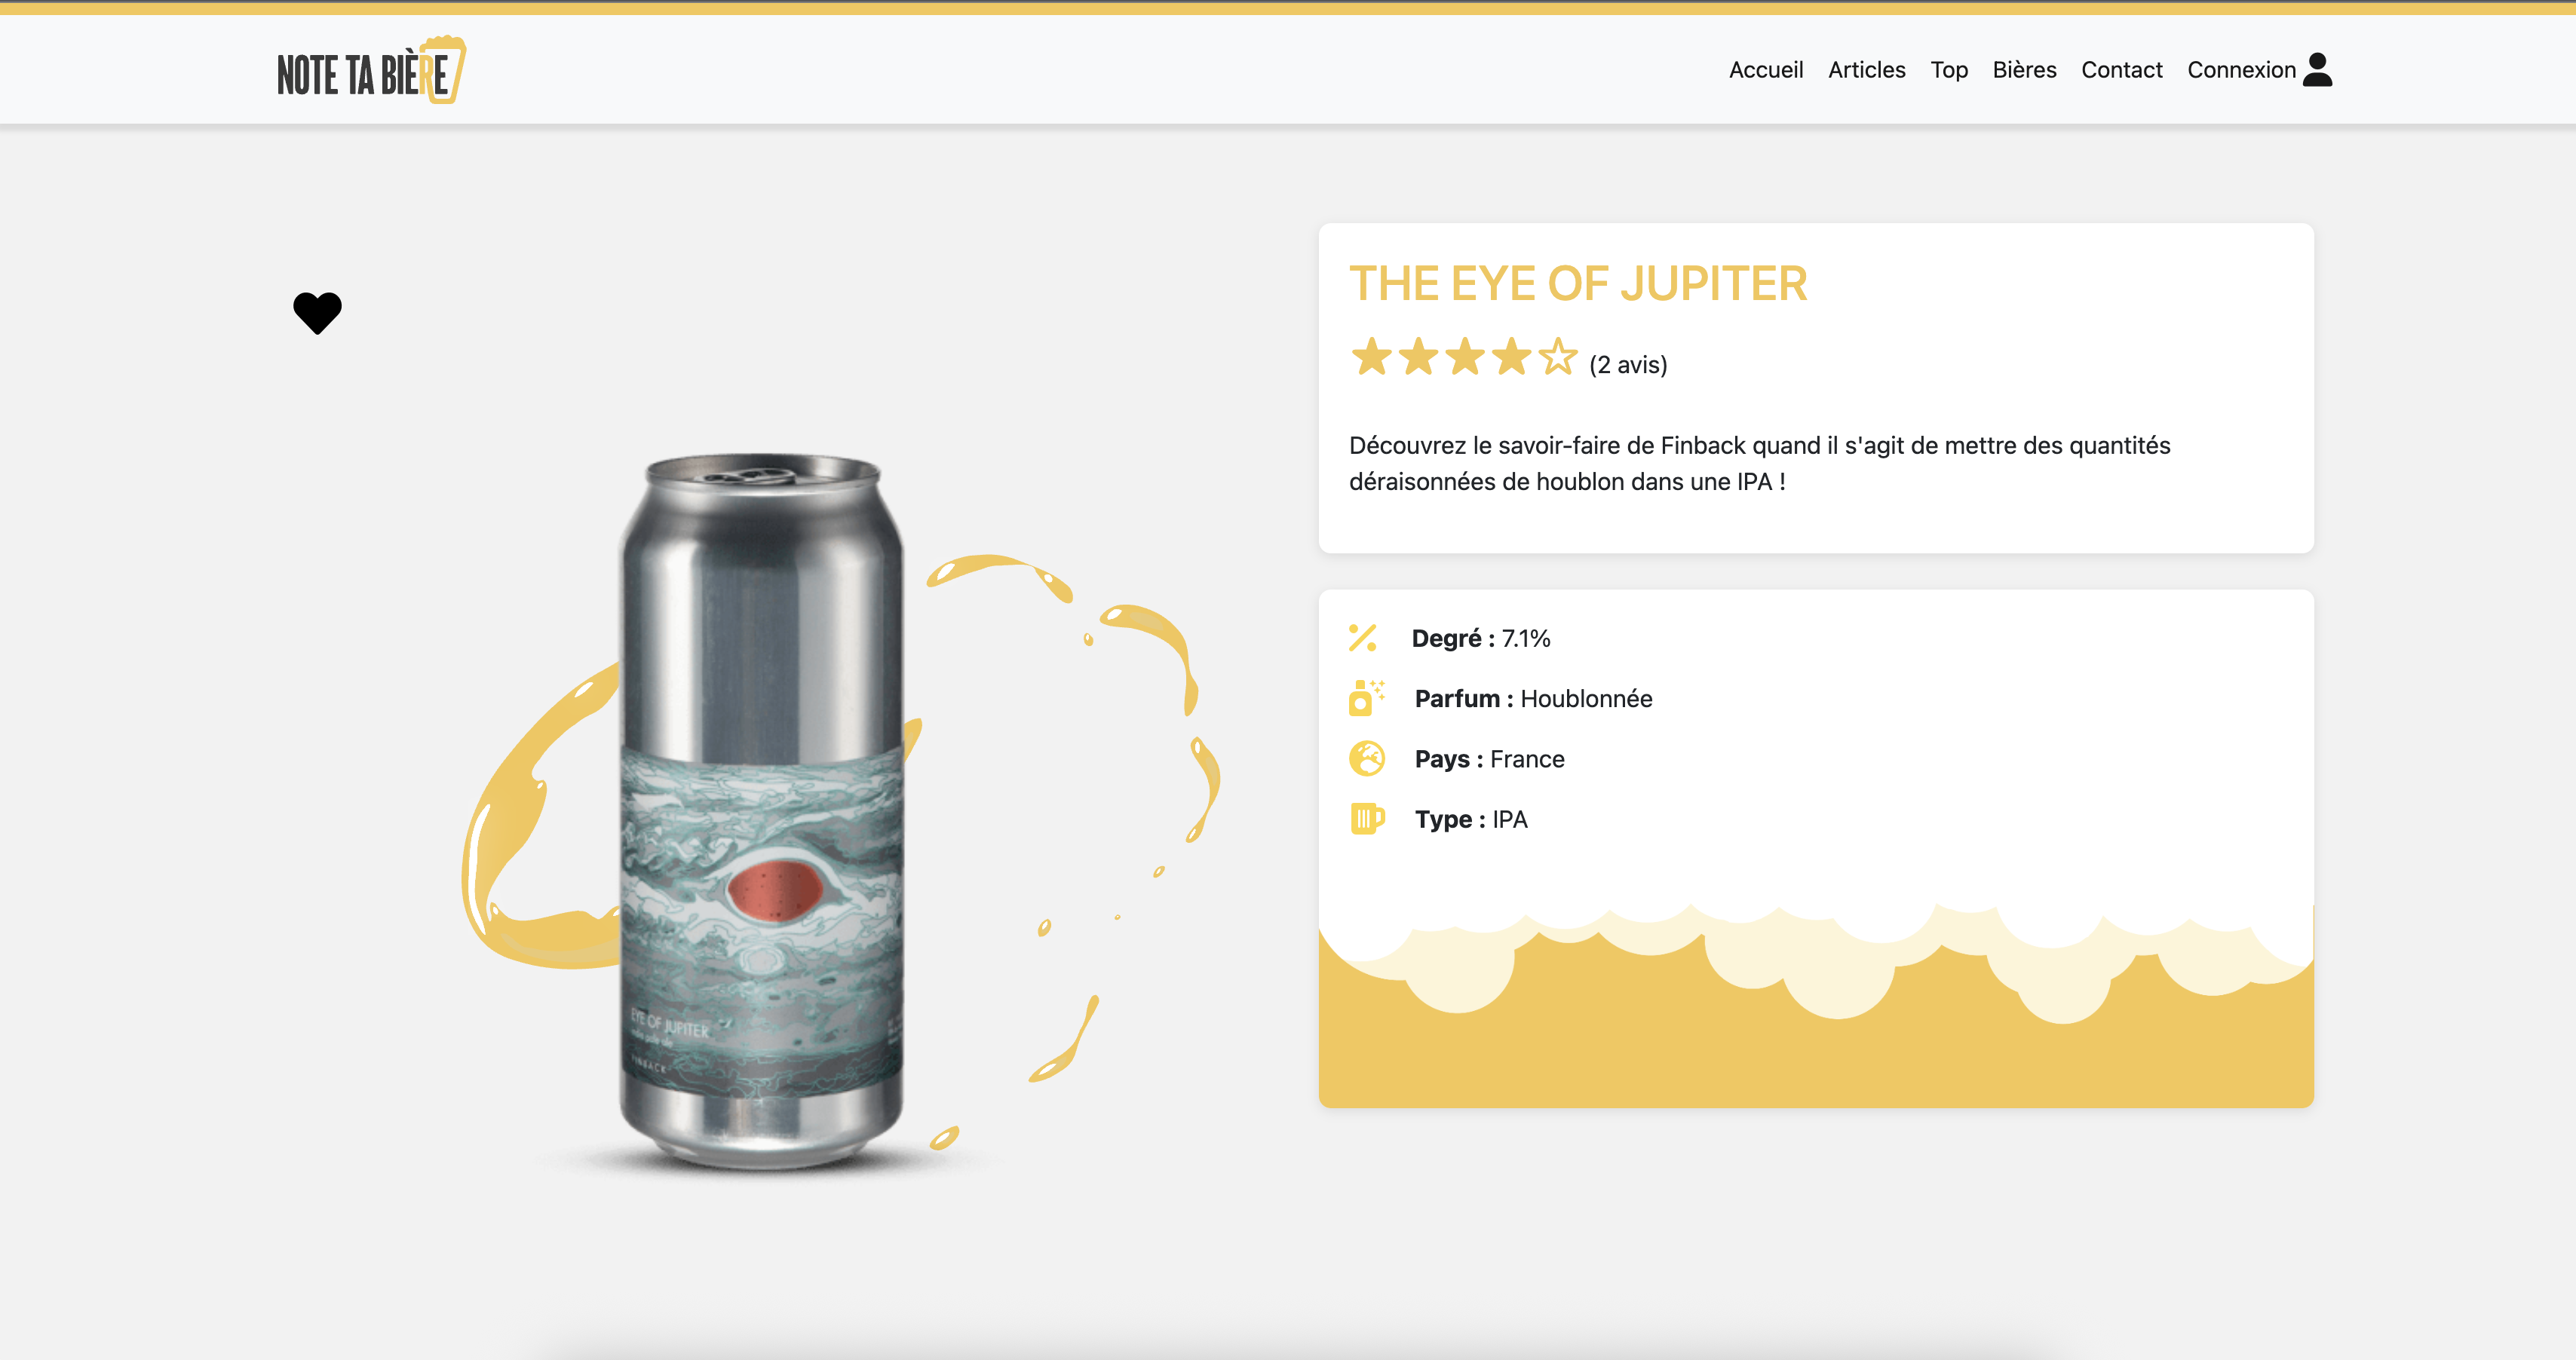Toggle the heart favorite icon
2576x1360 pixels.
[x=317, y=313]
